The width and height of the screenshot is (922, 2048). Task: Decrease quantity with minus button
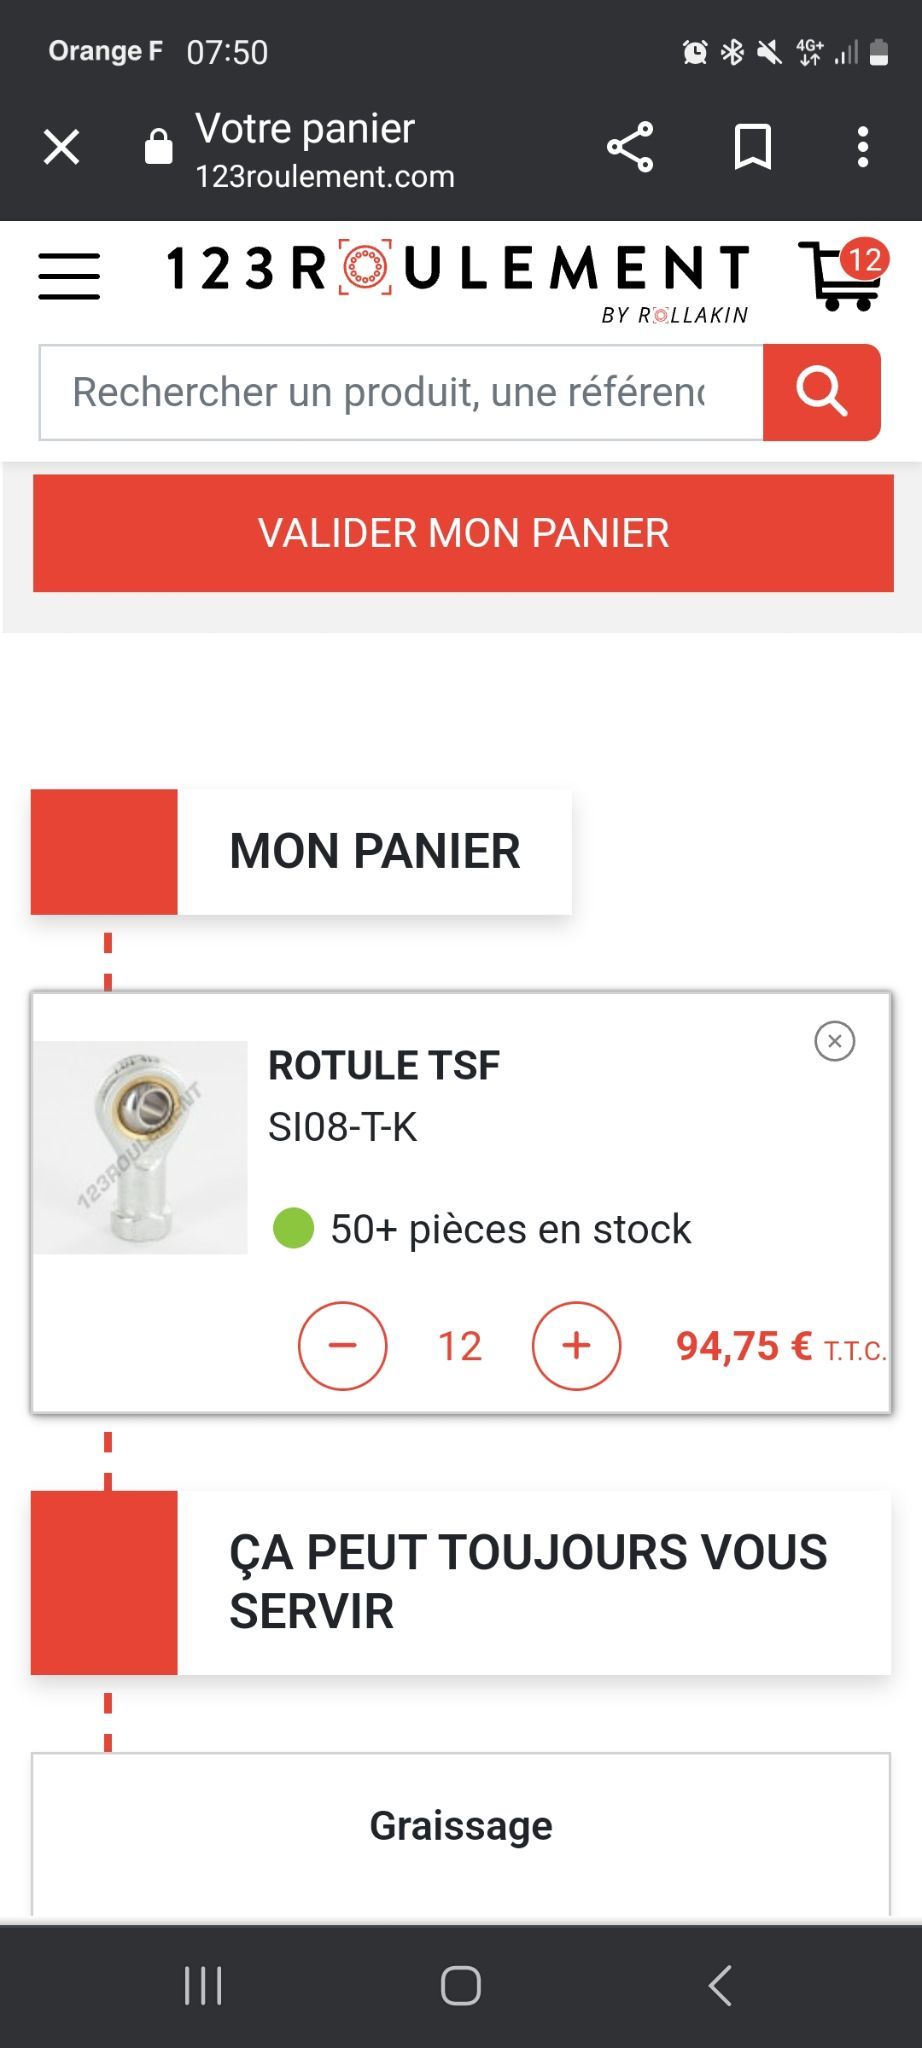coord(342,1345)
